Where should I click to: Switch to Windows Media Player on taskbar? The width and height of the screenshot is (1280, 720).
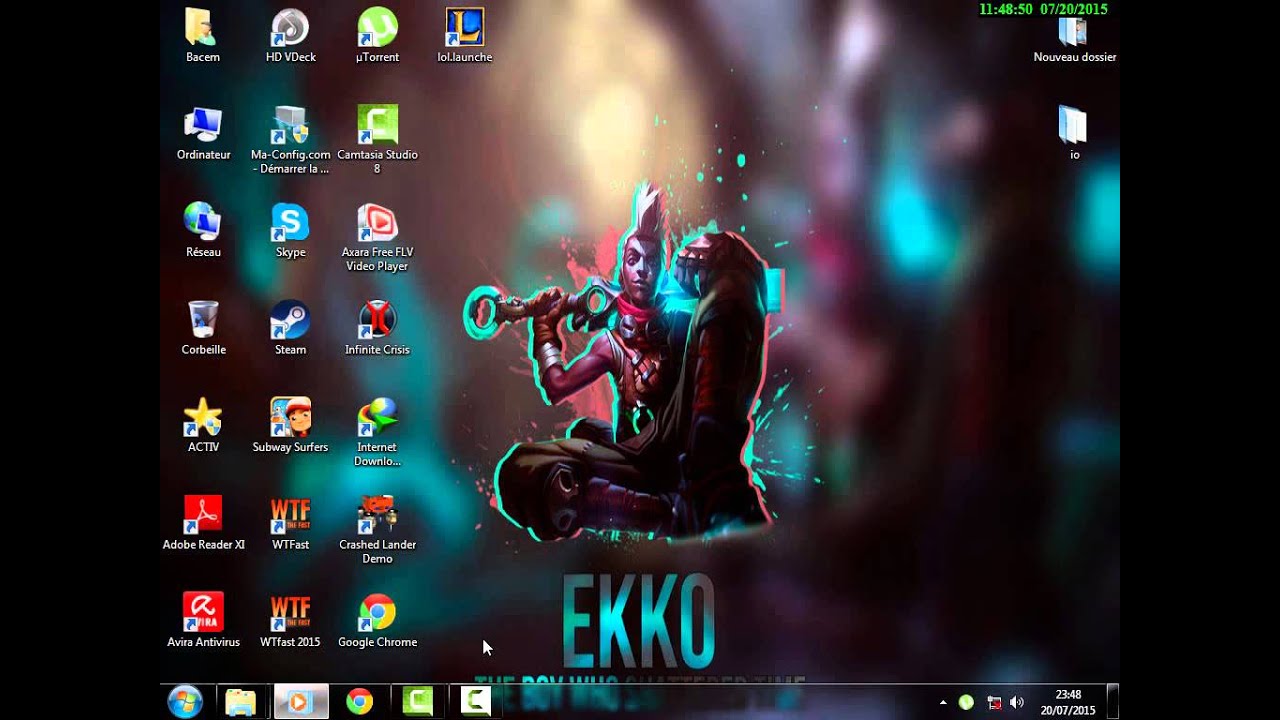300,702
